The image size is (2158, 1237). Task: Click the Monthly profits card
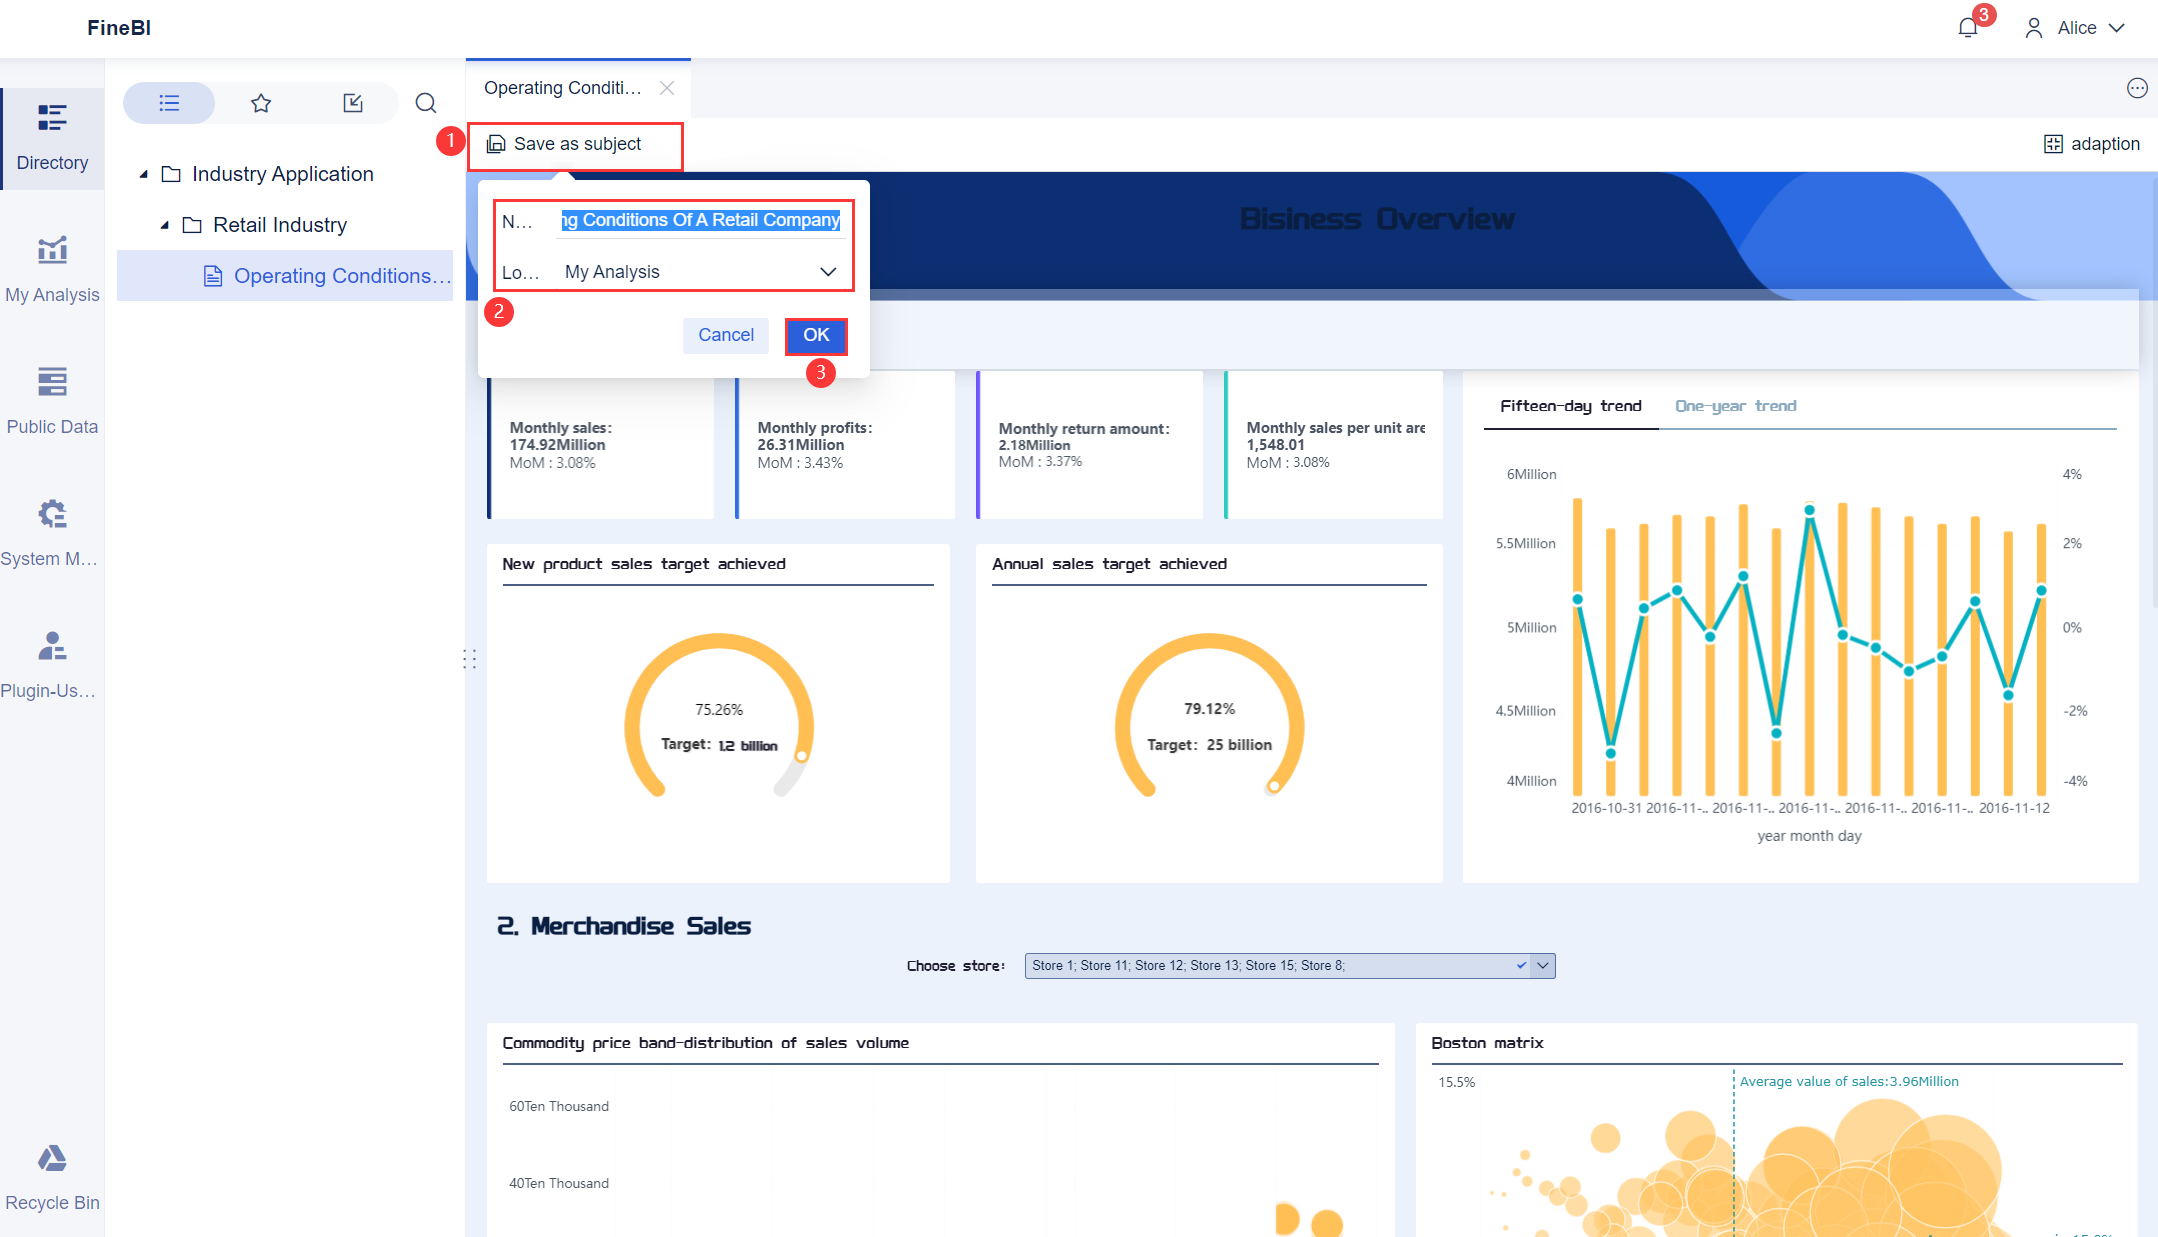pos(845,445)
